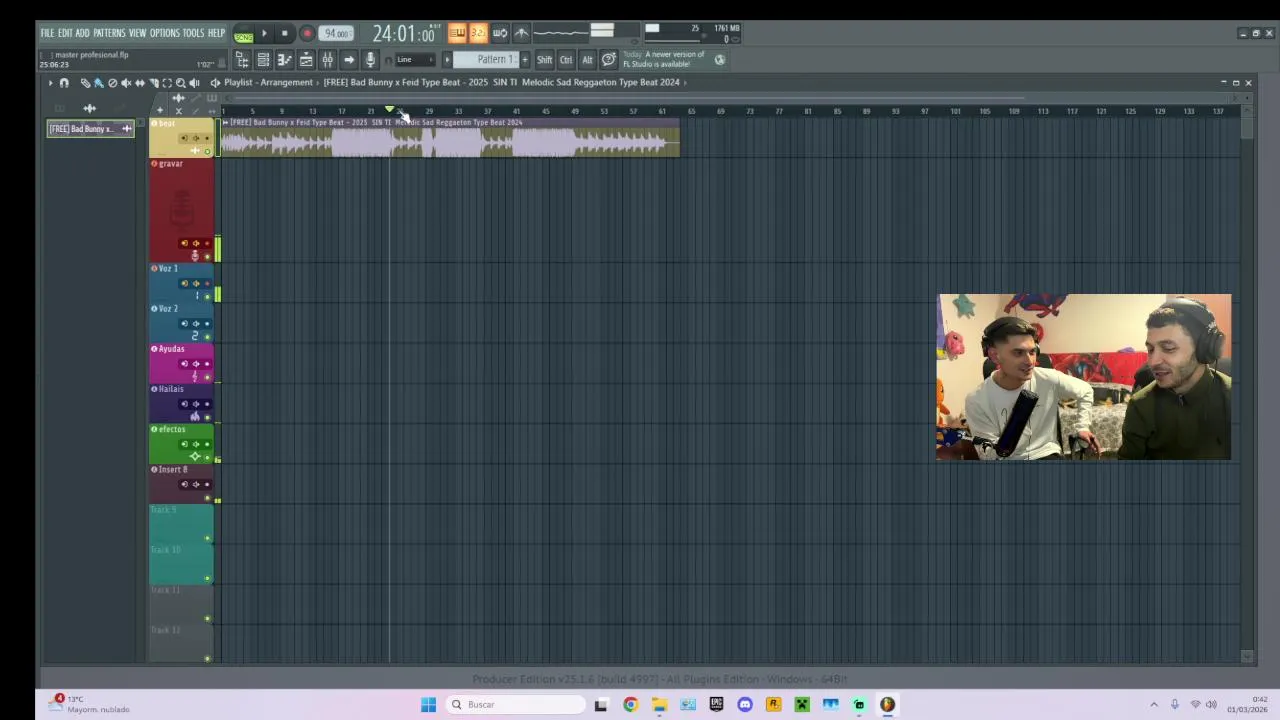Mute the Voz 1 track green dot
Screen dimensions: 1280x720
coord(207,297)
